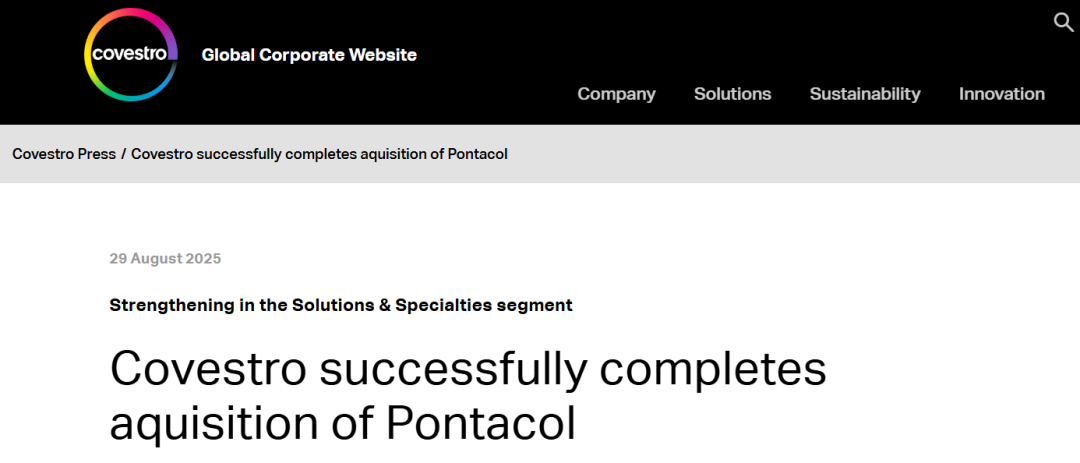Image resolution: width=1080 pixels, height=463 pixels.
Task: Click the Global Corporate Website header text
Action: [x=309, y=55]
